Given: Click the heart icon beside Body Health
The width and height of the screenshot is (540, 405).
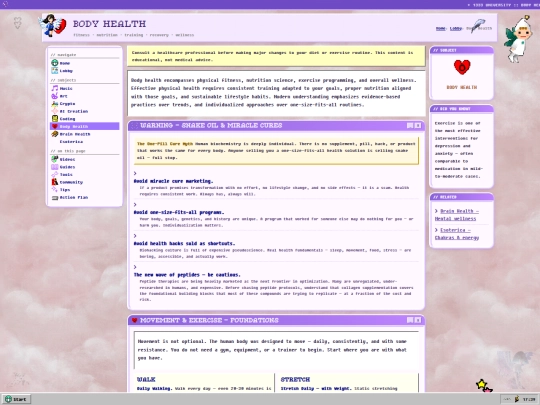Looking at the screenshot, I should pyautogui.click(x=55, y=126).
